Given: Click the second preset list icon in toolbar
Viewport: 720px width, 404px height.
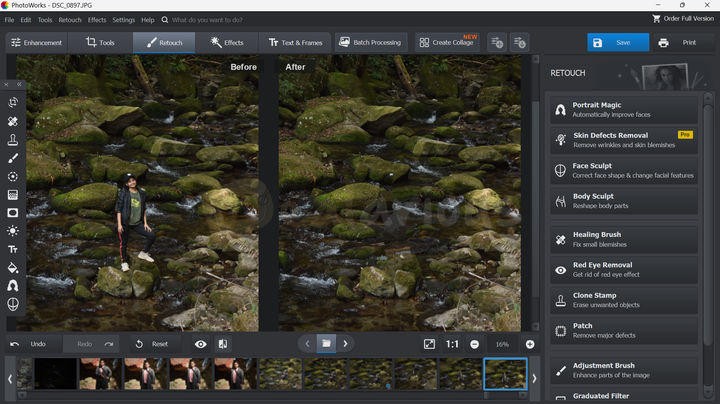Looking at the screenshot, I should [x=519, y=43].
